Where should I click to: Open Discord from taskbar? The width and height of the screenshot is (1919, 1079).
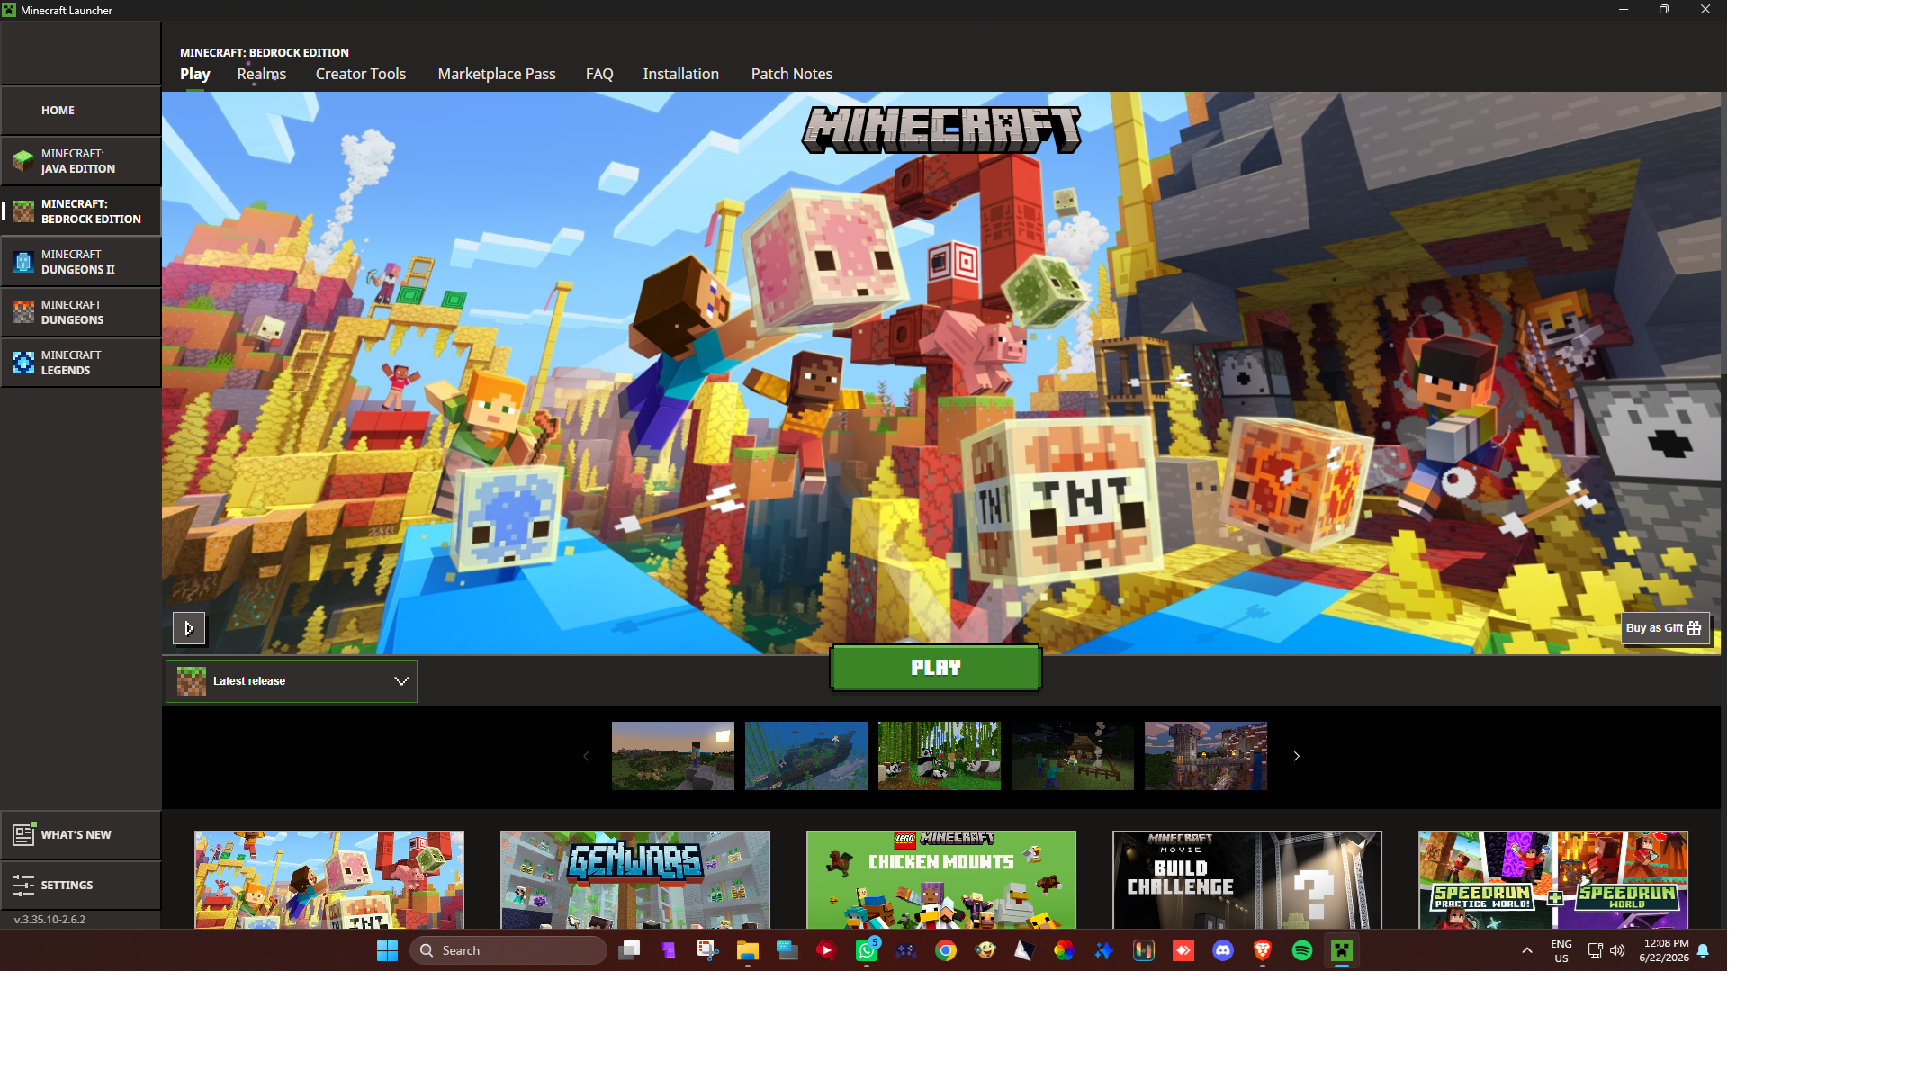[1223, 951]
